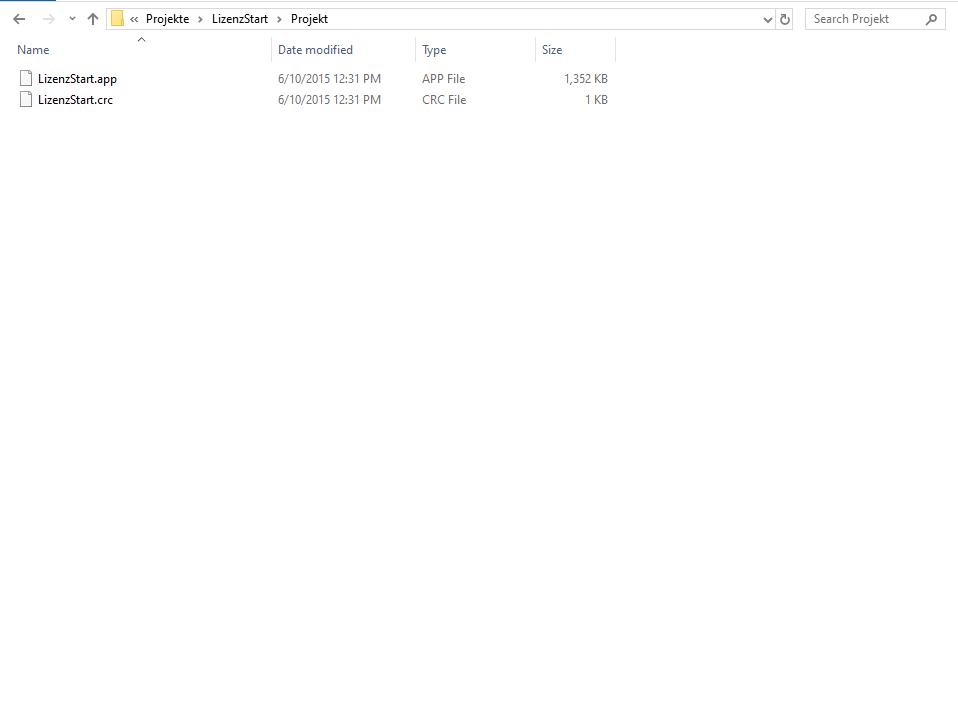Image resolution: width=958 pixels, height=716 pixels.
Task: Sort by Name column header
Action: click(x=33, y=50)
